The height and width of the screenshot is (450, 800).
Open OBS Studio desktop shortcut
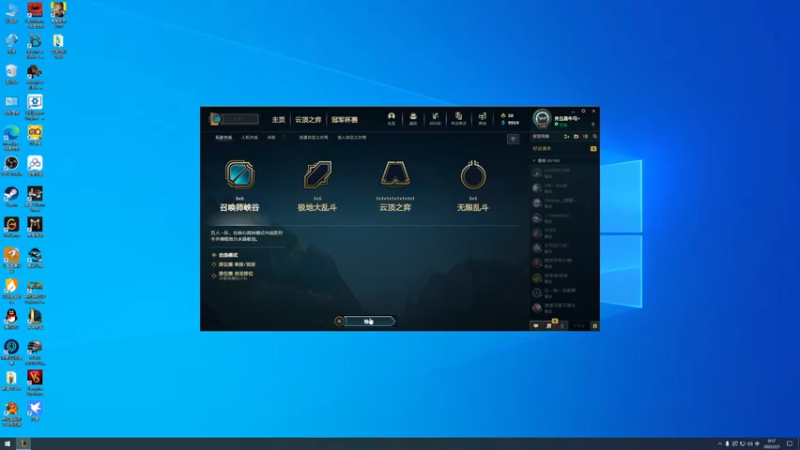(x=11, y=166)
